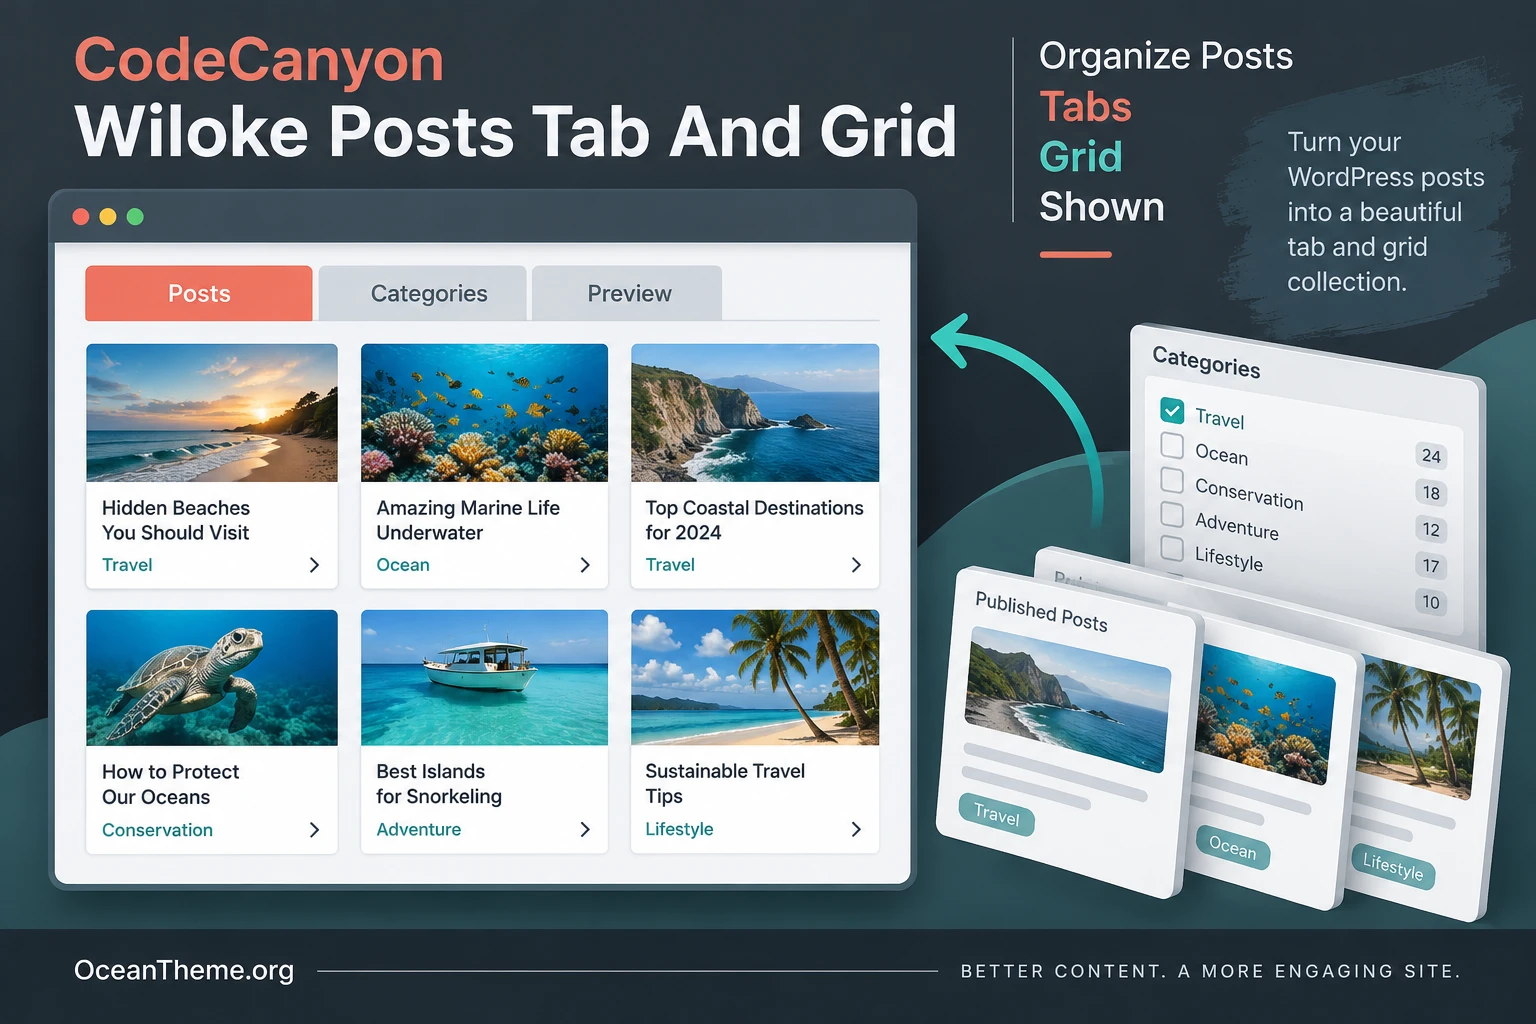The width and height of the screenshot is (1536, 1024).
Task: Click the Sustainable Travel Tips card chevron
Action: point(856,829)
